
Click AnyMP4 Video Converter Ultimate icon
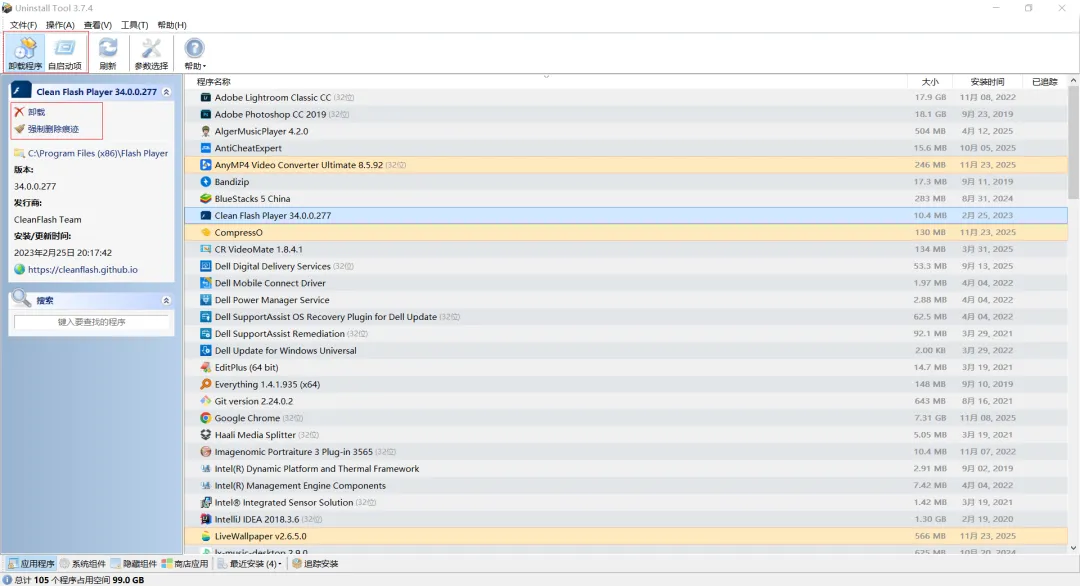[x=205, y=165]
